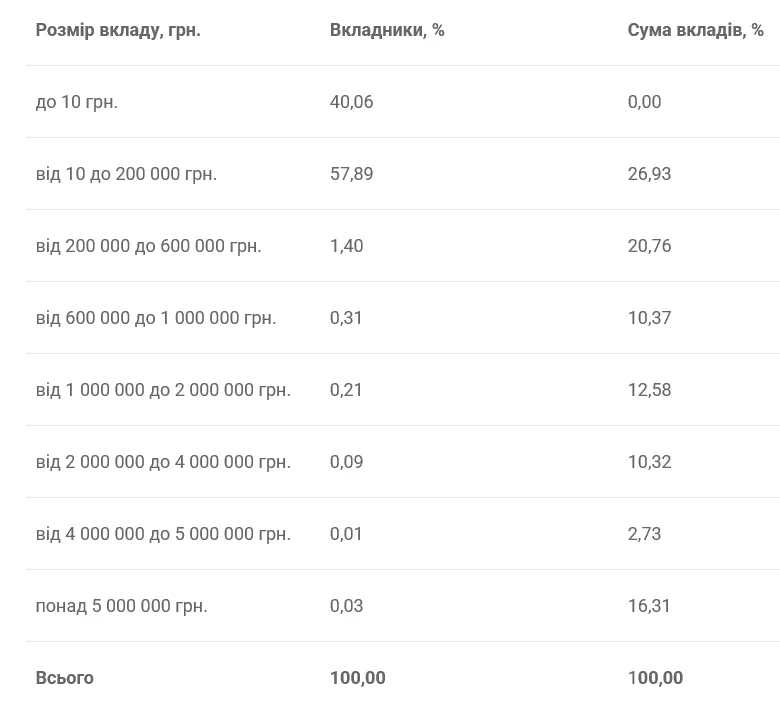Click the 'Сума вкладів, %' column header
780x704 pixels.
click(695, 30)
